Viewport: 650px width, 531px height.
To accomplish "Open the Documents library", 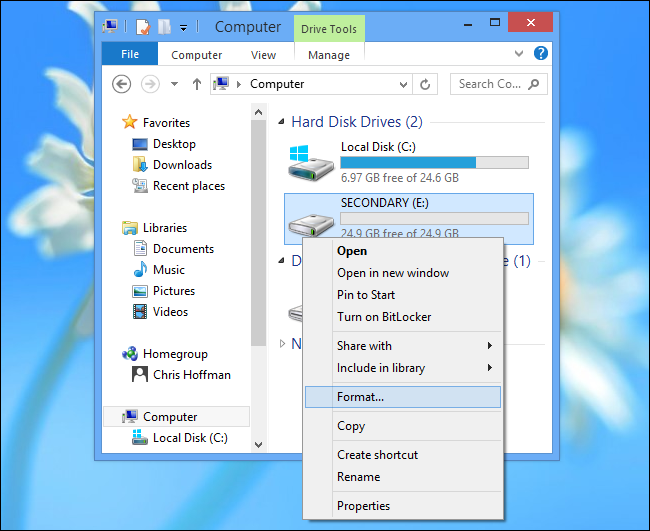I will click(x=183, y=249).
